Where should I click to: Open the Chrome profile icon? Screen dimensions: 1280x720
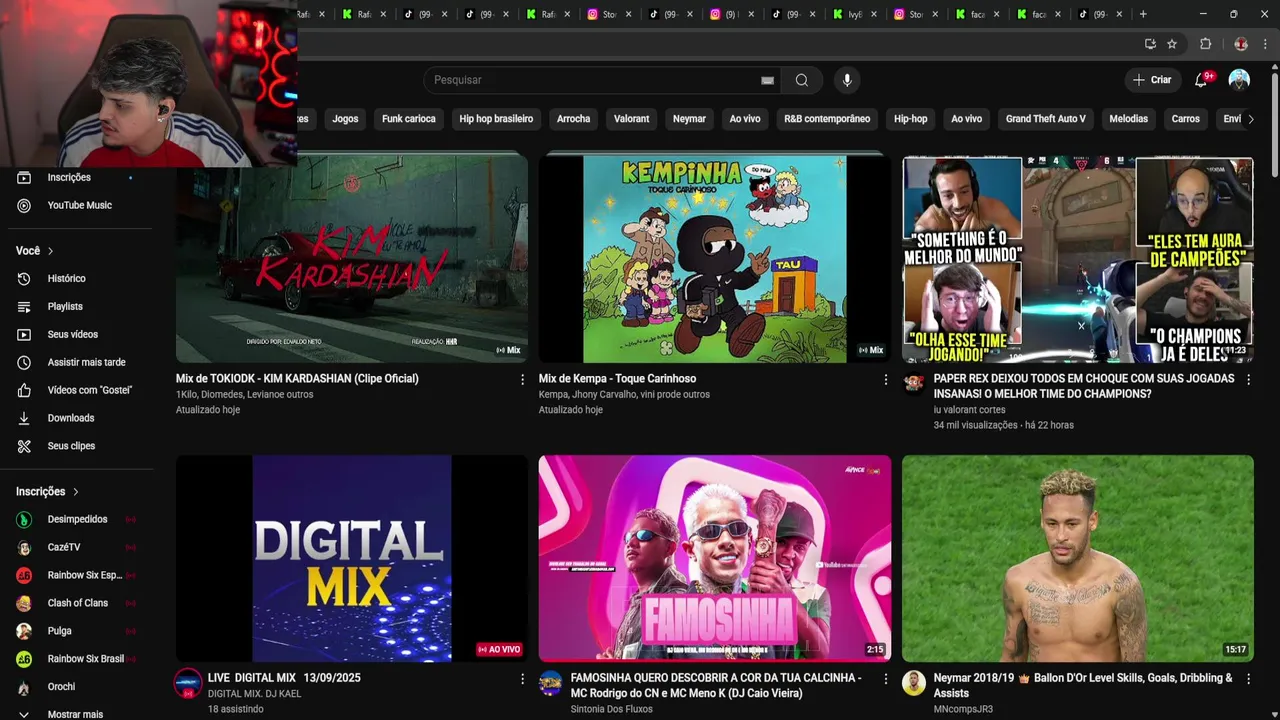click(1241, 44)
